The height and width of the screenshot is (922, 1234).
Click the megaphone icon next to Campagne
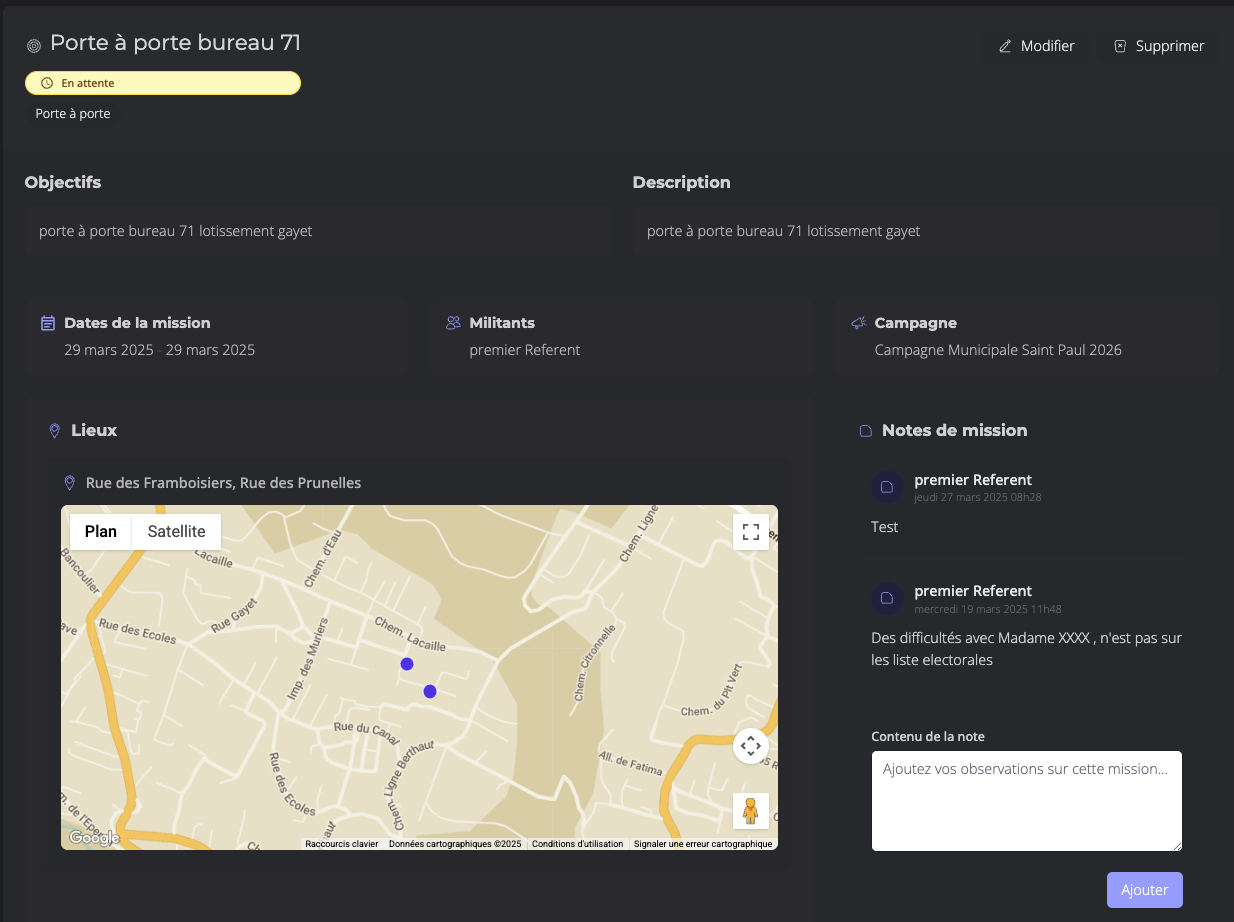click(858, 323)
